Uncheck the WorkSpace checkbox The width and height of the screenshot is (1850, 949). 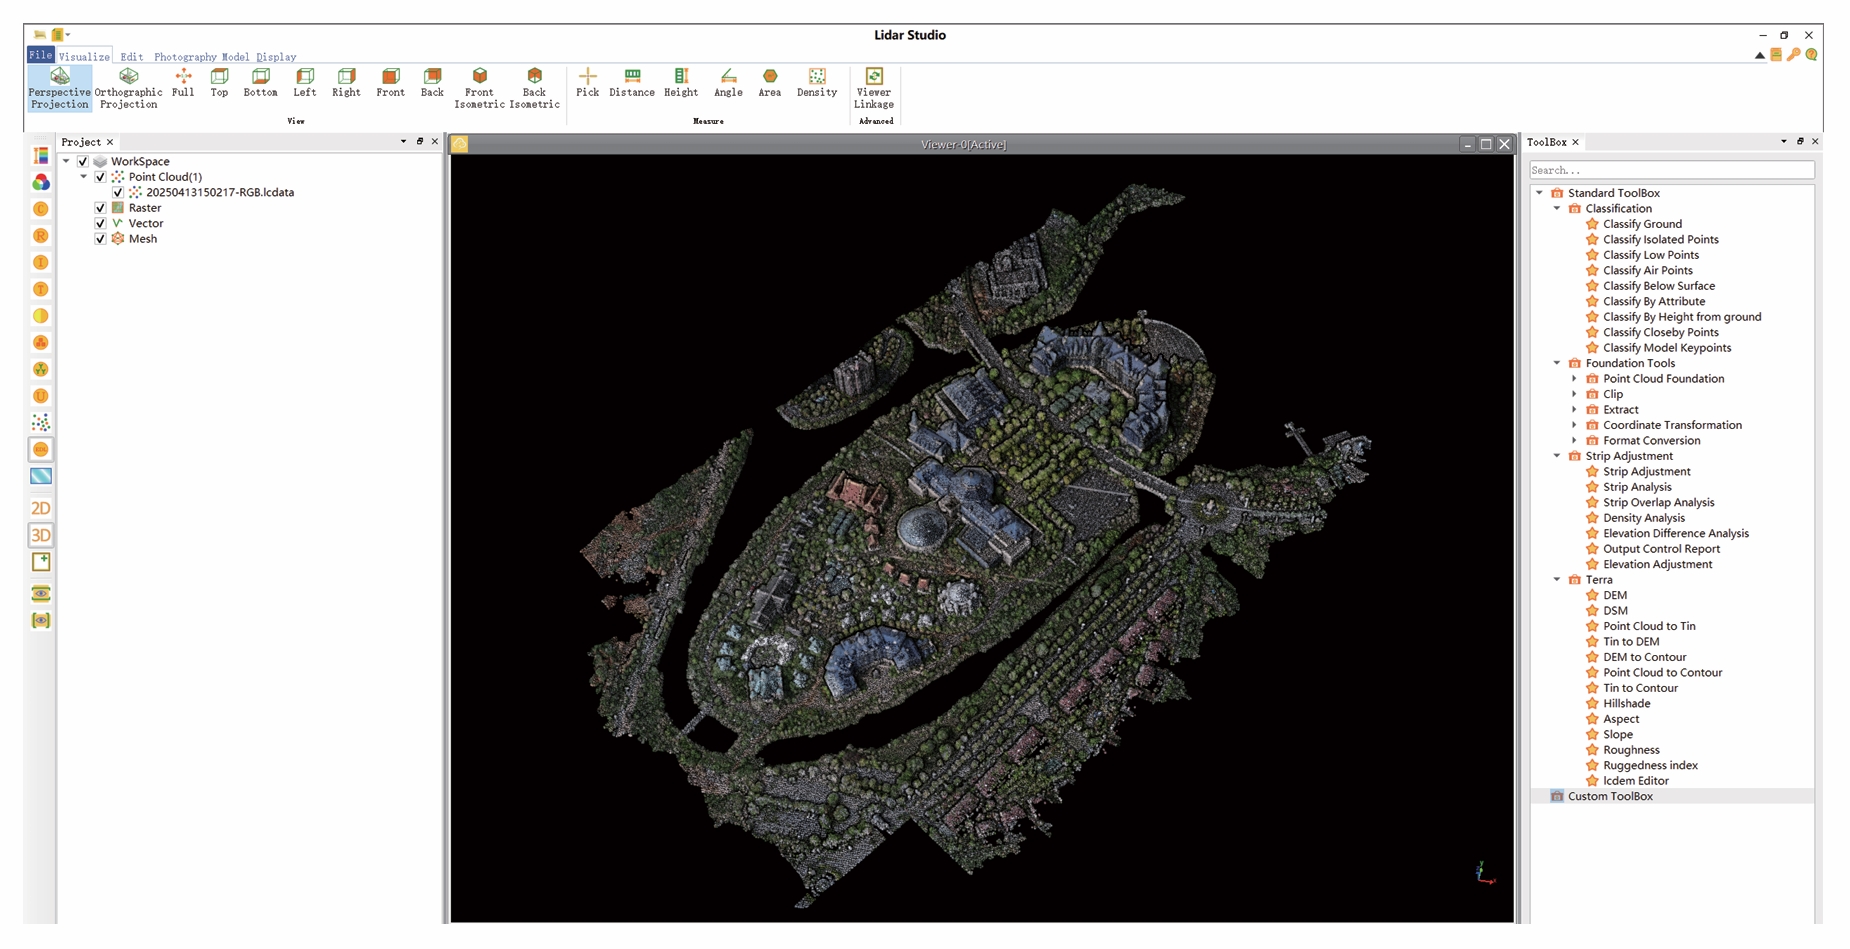(83, 161)
